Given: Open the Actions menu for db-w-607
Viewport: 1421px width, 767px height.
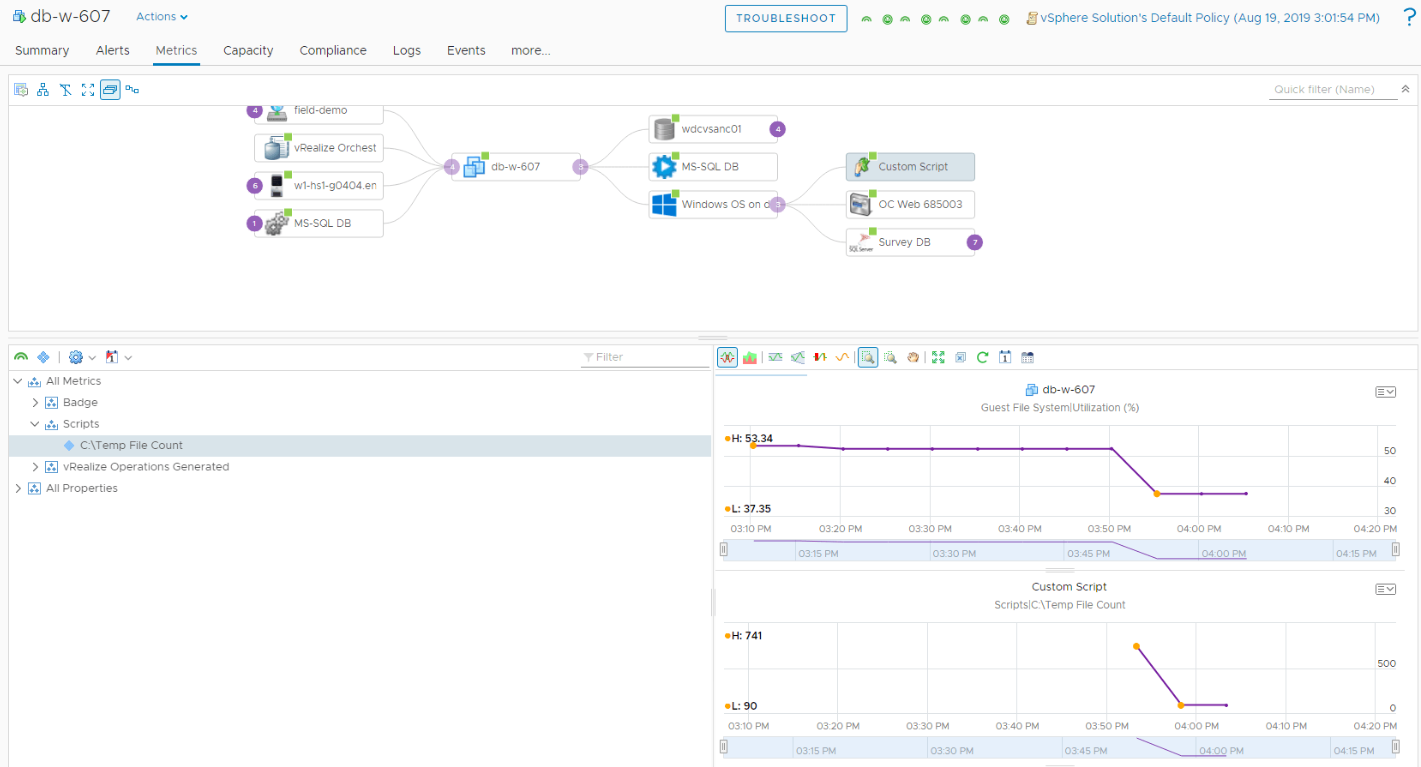Looking at the screenshot, I should coord(160,16).
